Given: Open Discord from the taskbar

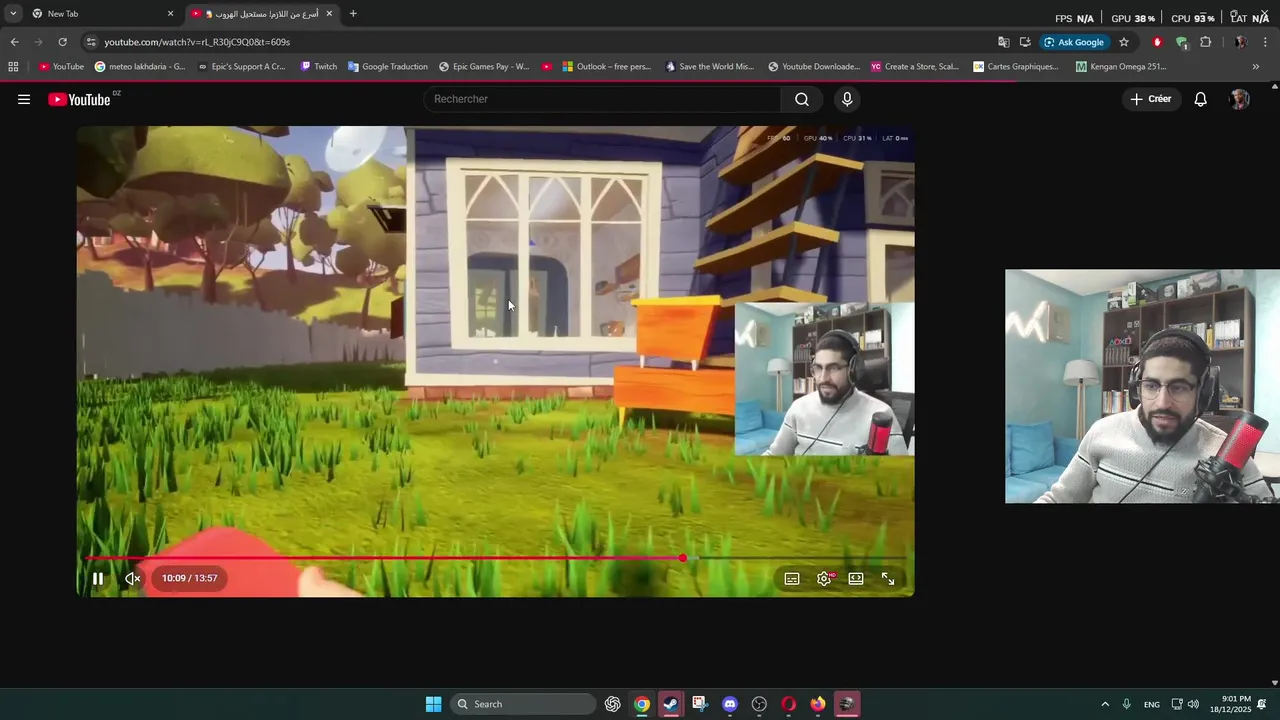Looking at the screenshot, I should (x=730, y=704).
